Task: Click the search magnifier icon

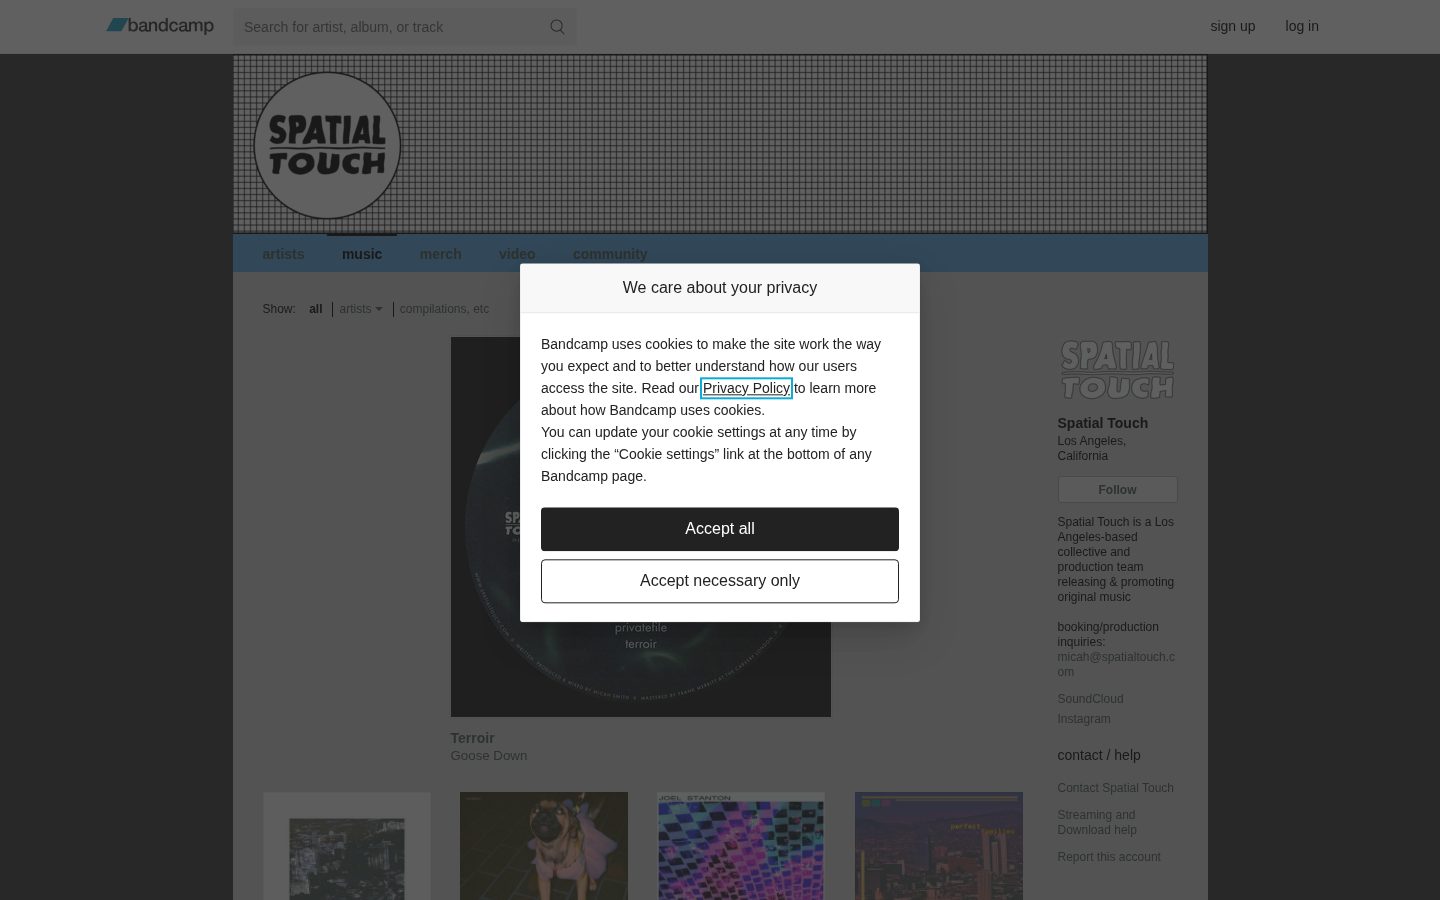Action: [x=557, y=27]
